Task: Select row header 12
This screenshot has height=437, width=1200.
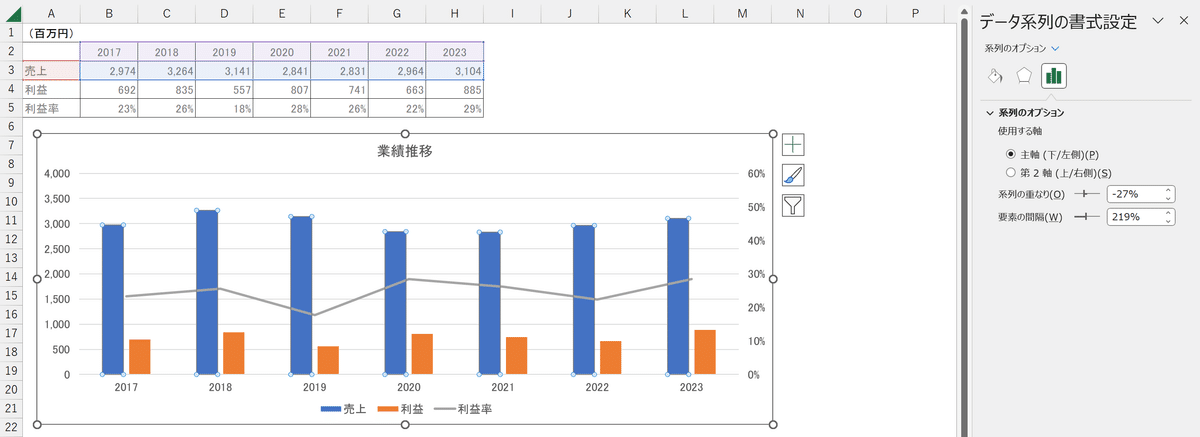Action: click(x=10, y=239)
